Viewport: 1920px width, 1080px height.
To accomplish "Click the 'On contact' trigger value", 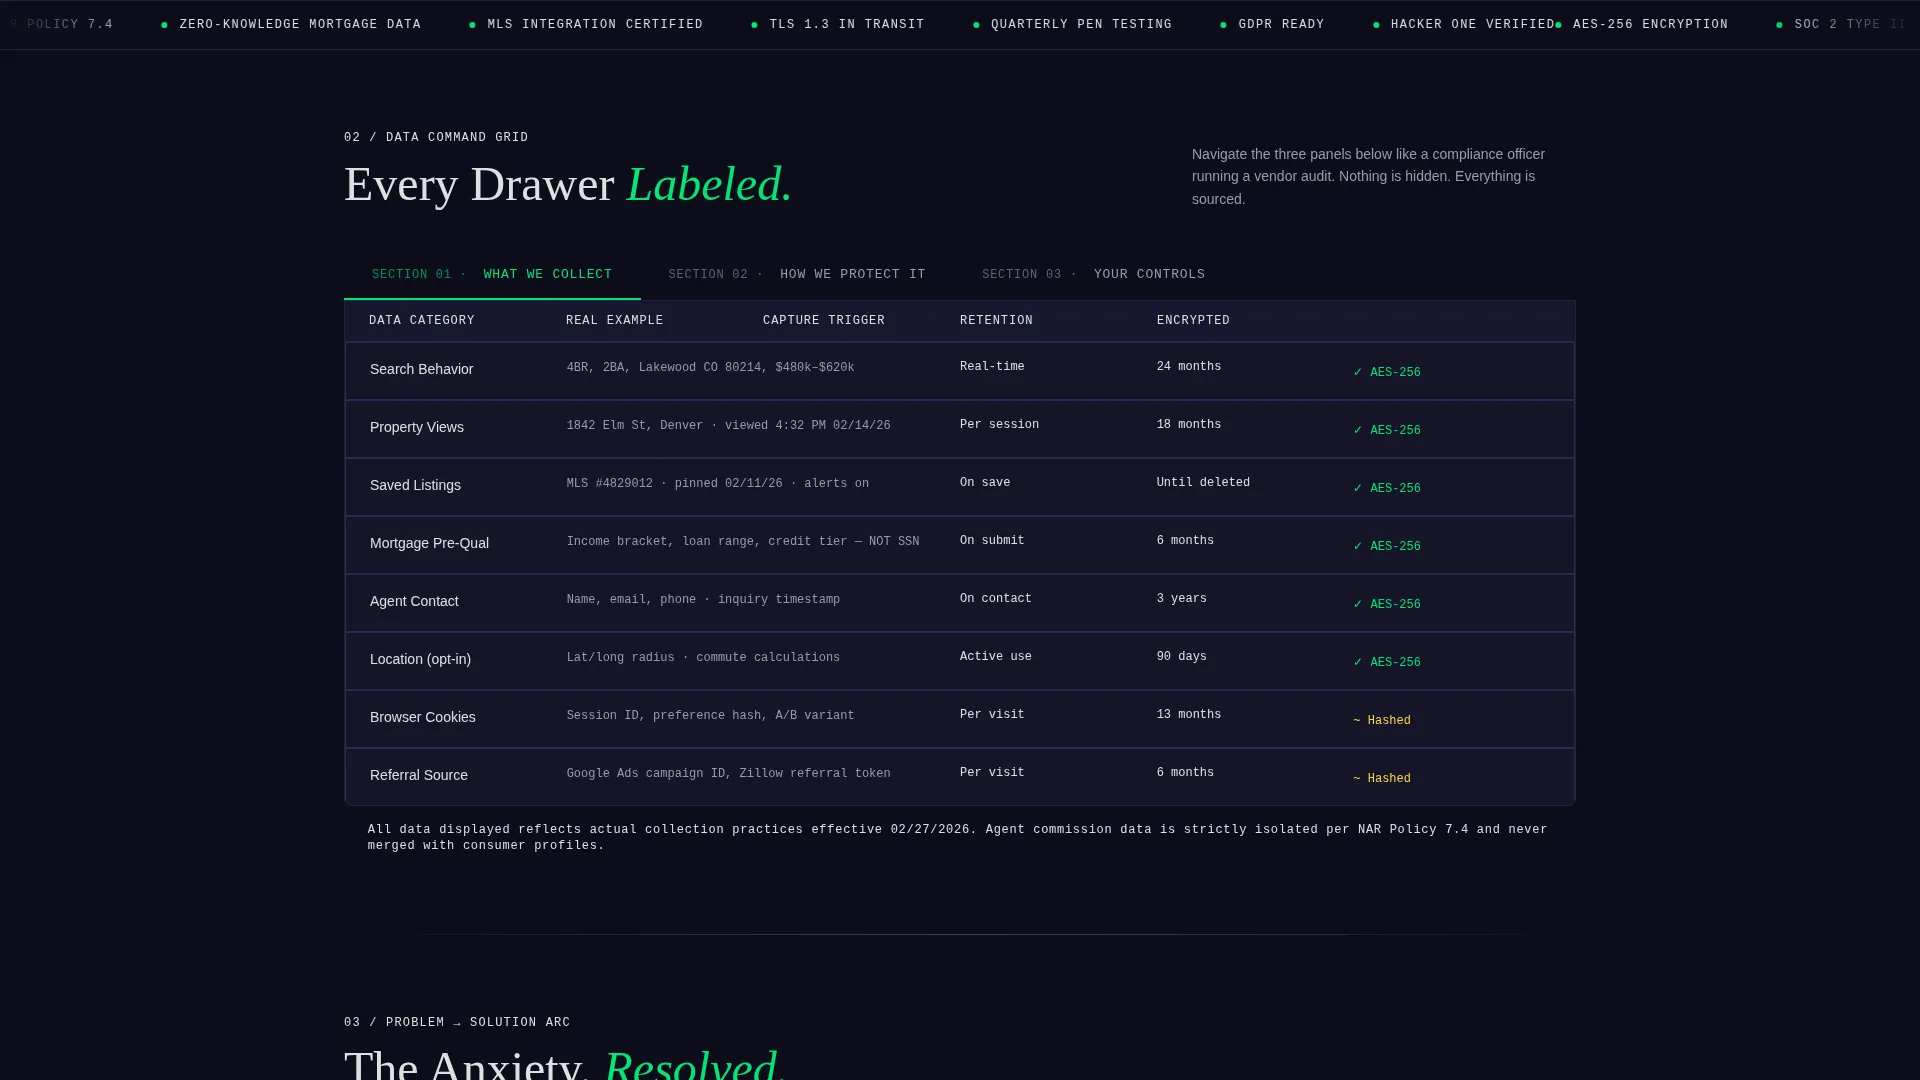I will [x=996, y=599].
